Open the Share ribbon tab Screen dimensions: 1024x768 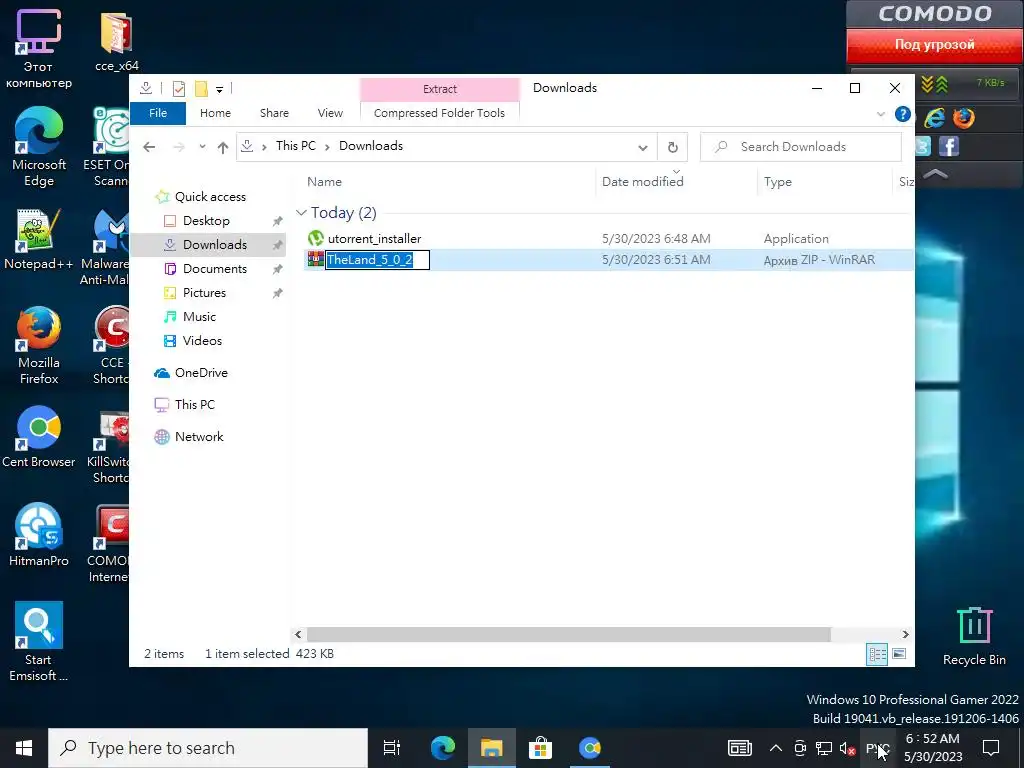[x=274, y=113]
